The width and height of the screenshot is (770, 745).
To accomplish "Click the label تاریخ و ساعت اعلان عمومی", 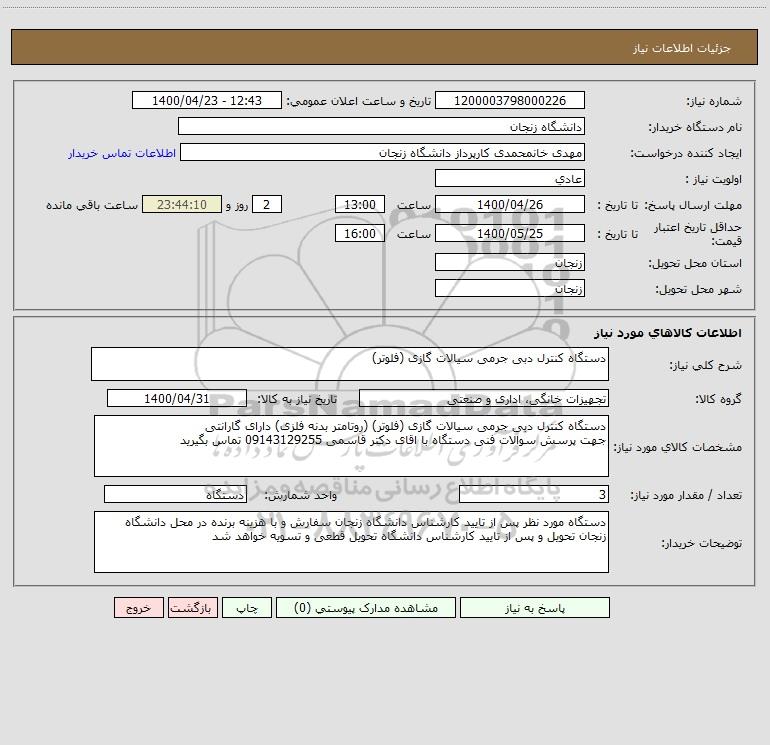I will [x=359, y=101].
